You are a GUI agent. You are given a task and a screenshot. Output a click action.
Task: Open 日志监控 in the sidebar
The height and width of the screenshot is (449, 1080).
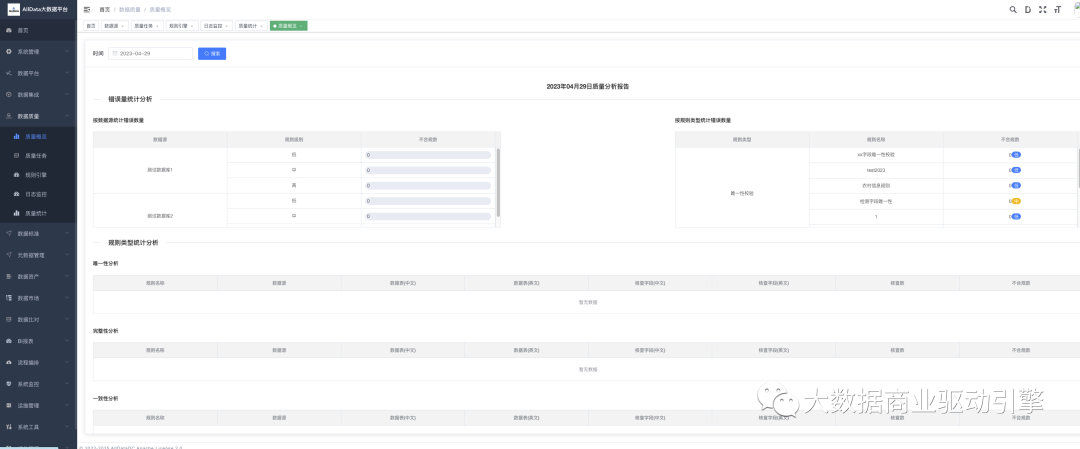click(36, 193)
